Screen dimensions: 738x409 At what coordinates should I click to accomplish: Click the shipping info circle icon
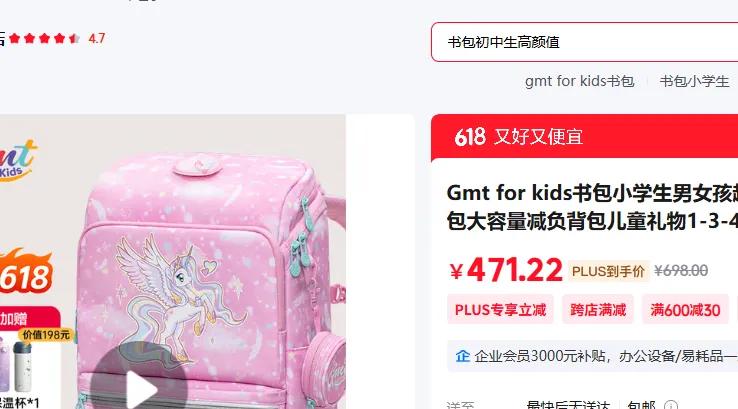click(x=671, y=405)
